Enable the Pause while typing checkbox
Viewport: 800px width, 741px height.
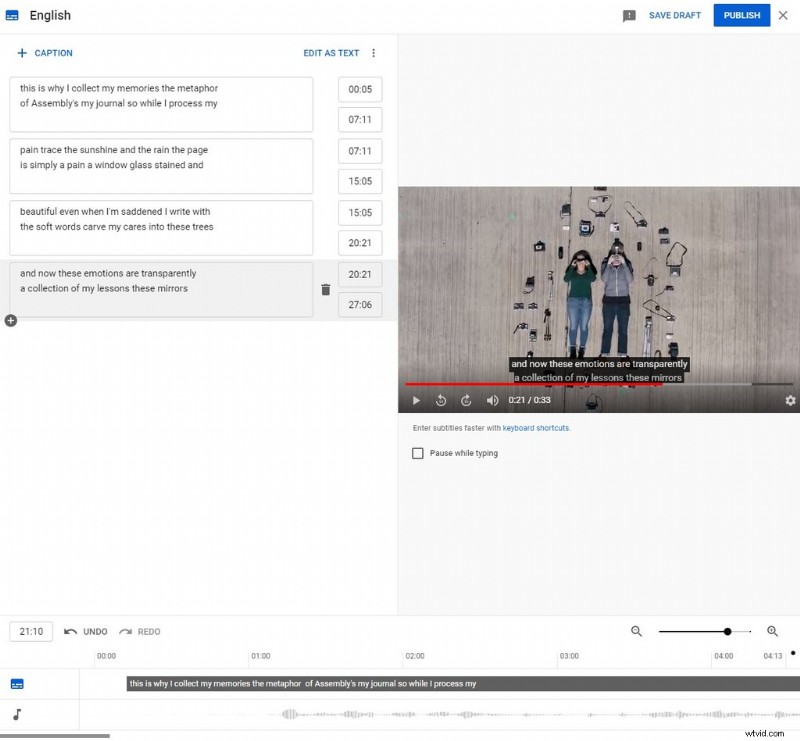point(417,453)
